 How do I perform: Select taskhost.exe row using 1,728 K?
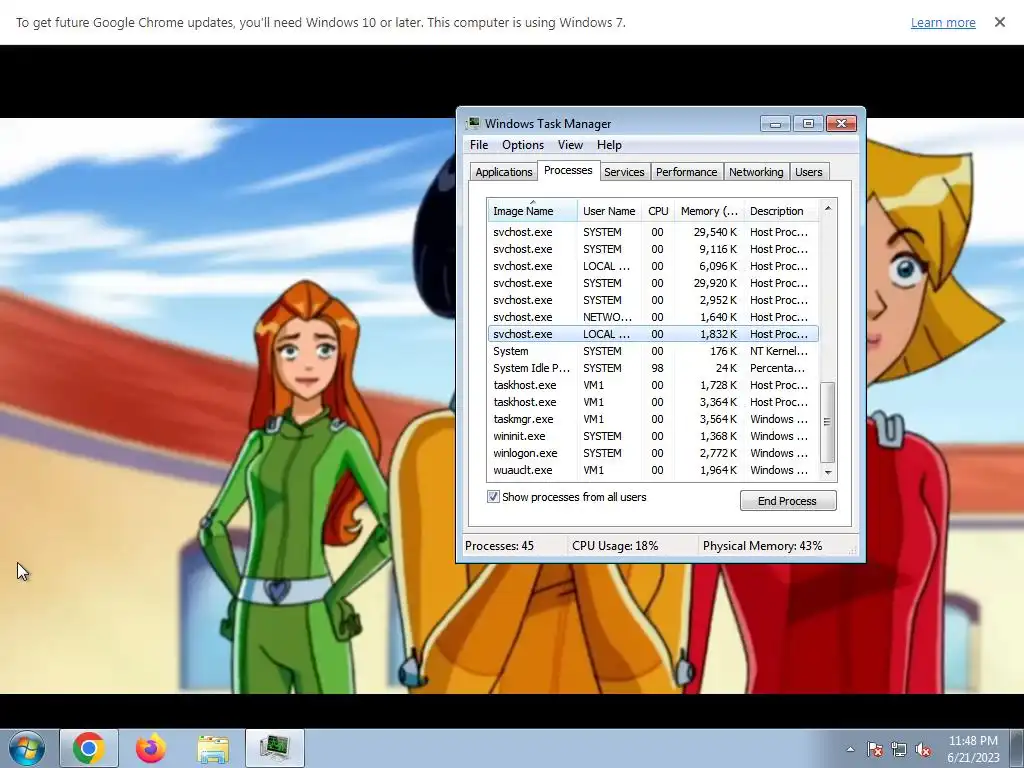[653, 385]
